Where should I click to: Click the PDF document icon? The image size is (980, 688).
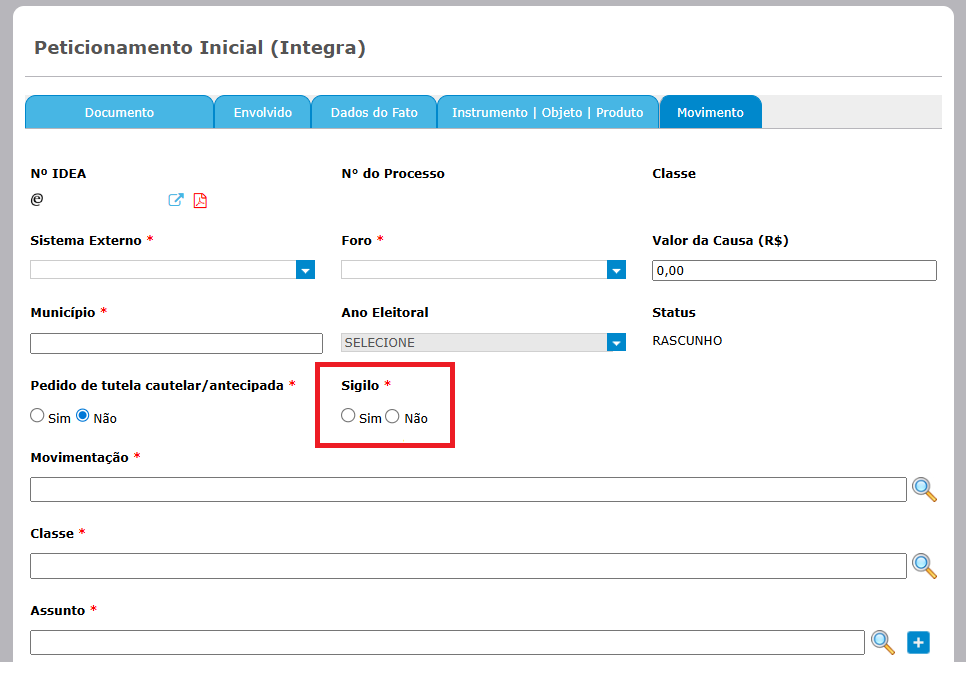[200, 200]
